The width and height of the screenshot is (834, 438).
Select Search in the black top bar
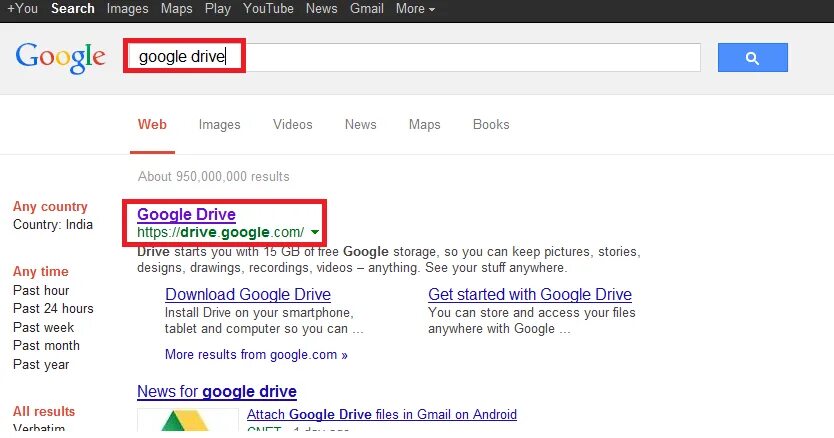[72, 9]
